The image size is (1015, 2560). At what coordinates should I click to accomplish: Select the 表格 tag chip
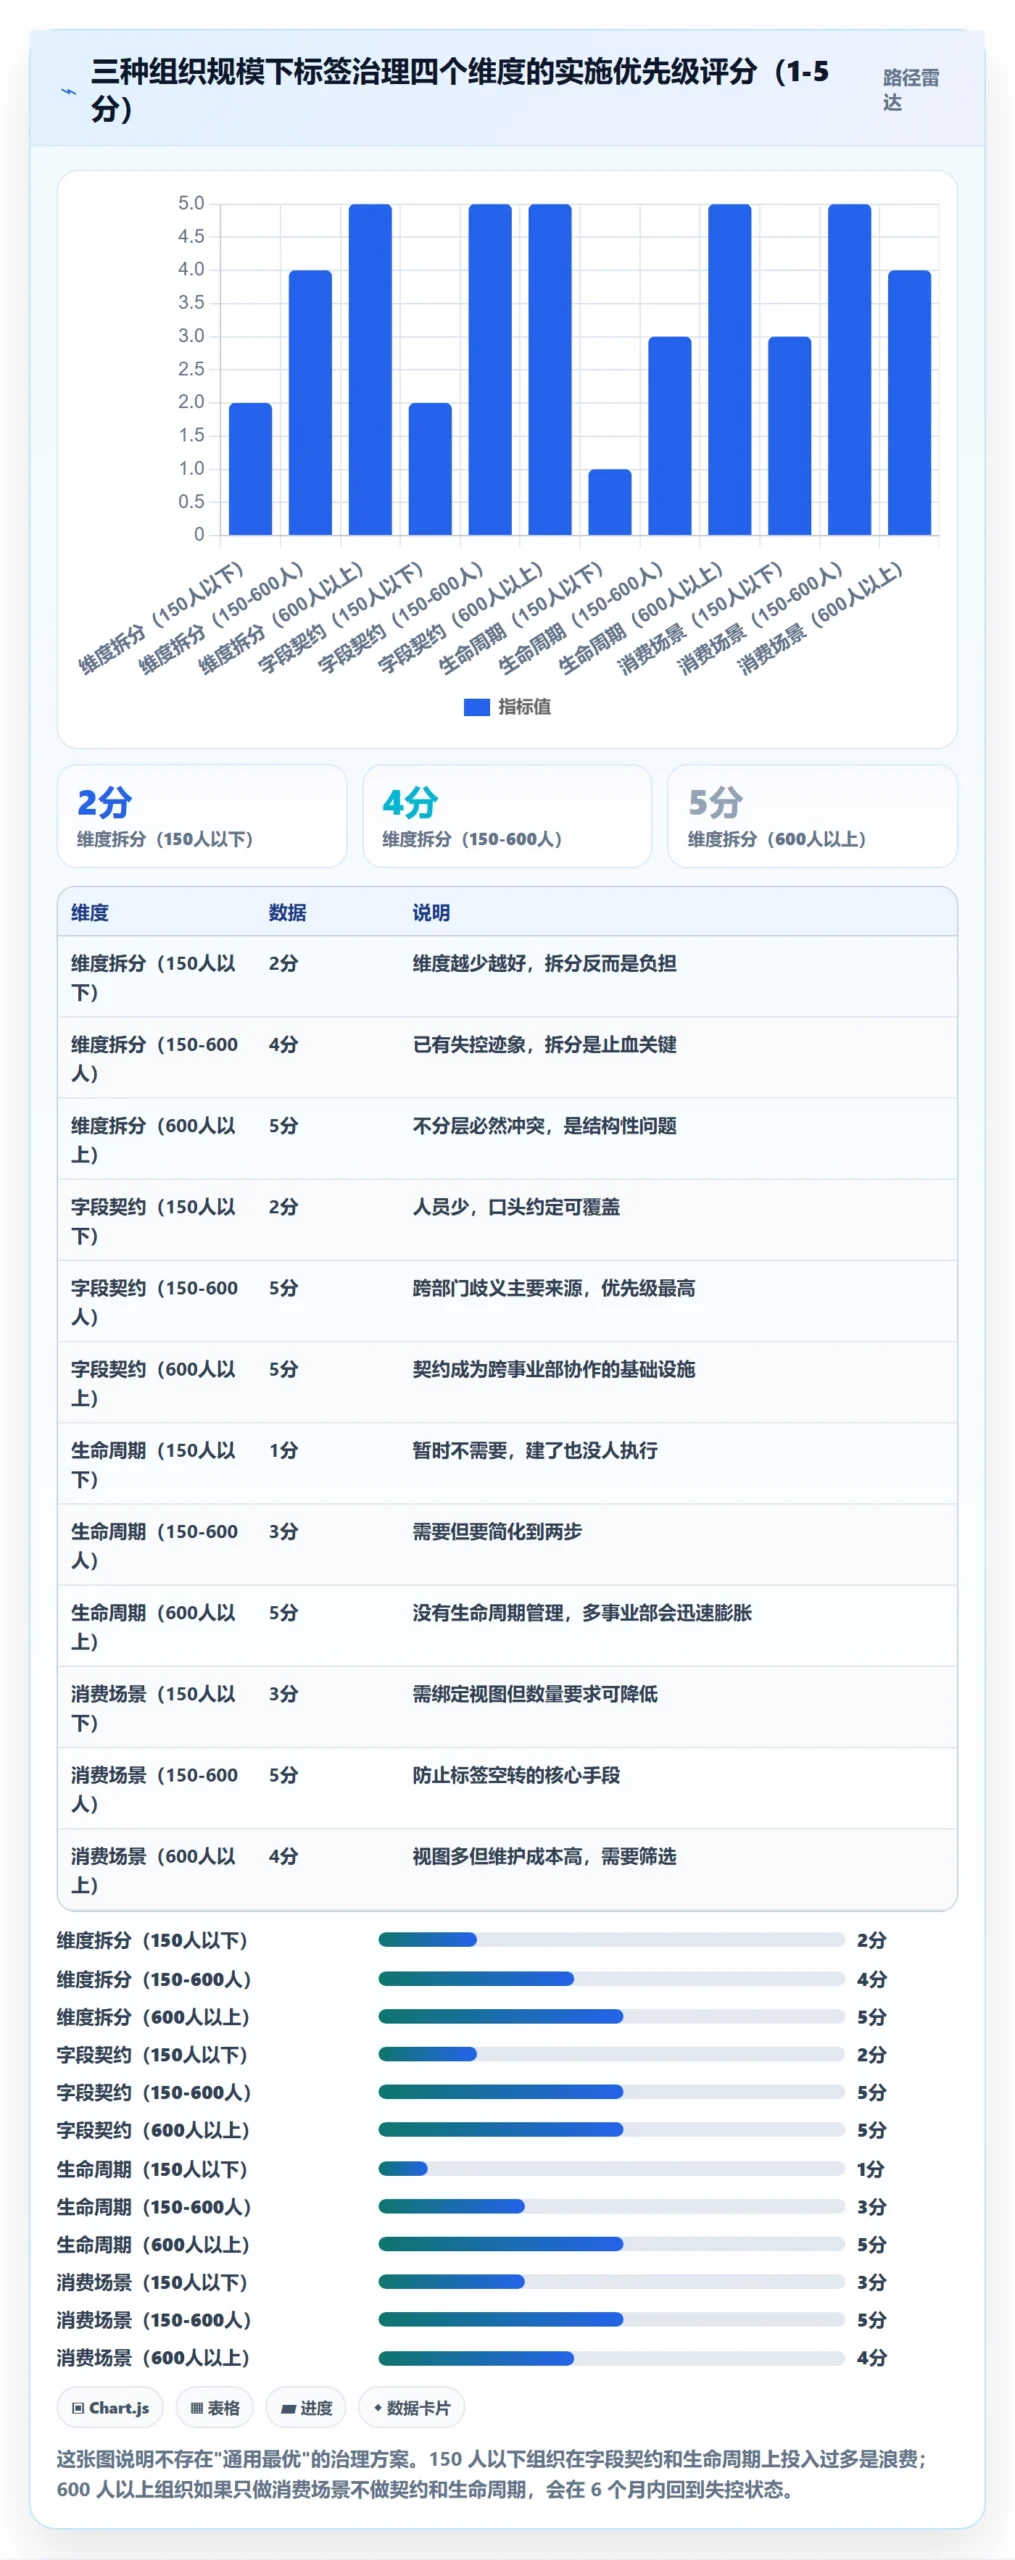pos(215,2407)
